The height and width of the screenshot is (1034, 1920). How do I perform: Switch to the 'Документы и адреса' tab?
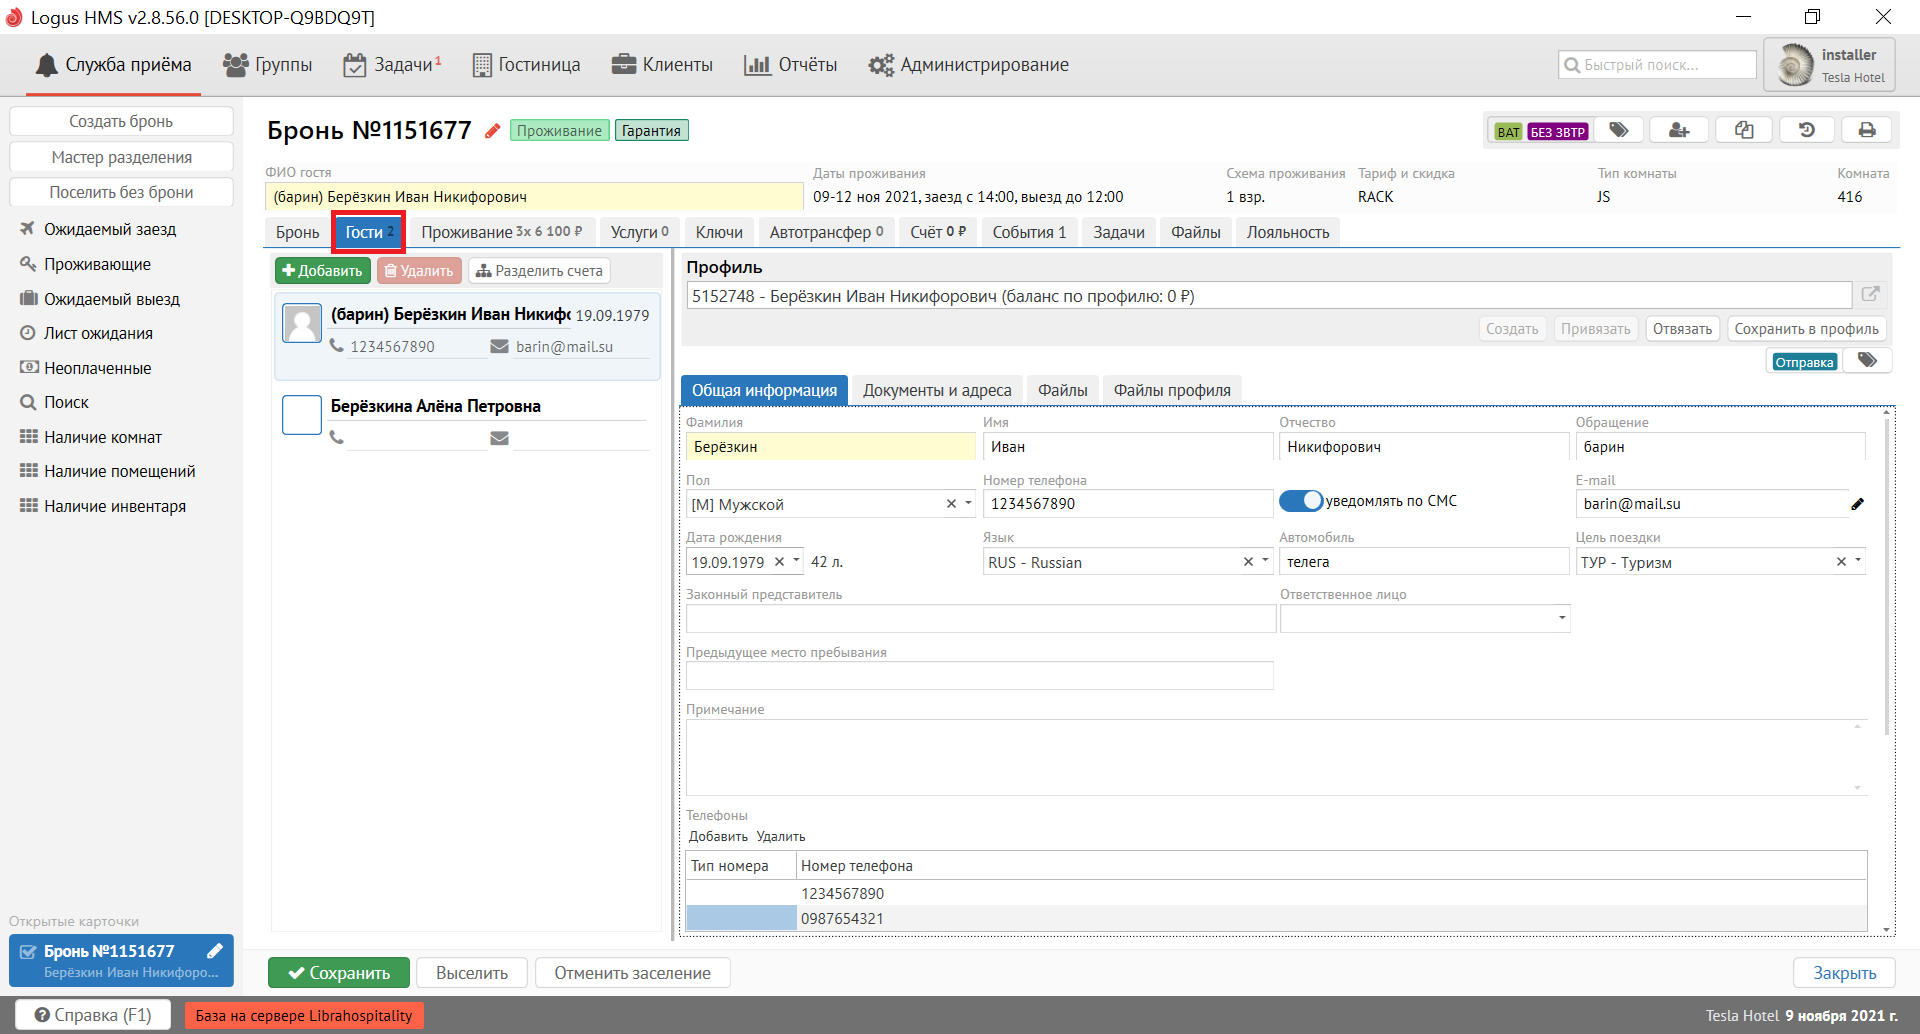[936, 390]
